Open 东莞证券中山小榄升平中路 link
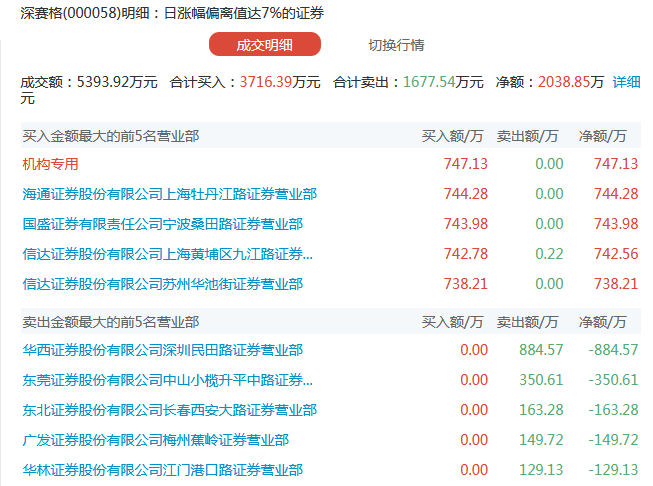 click(167, 380)
